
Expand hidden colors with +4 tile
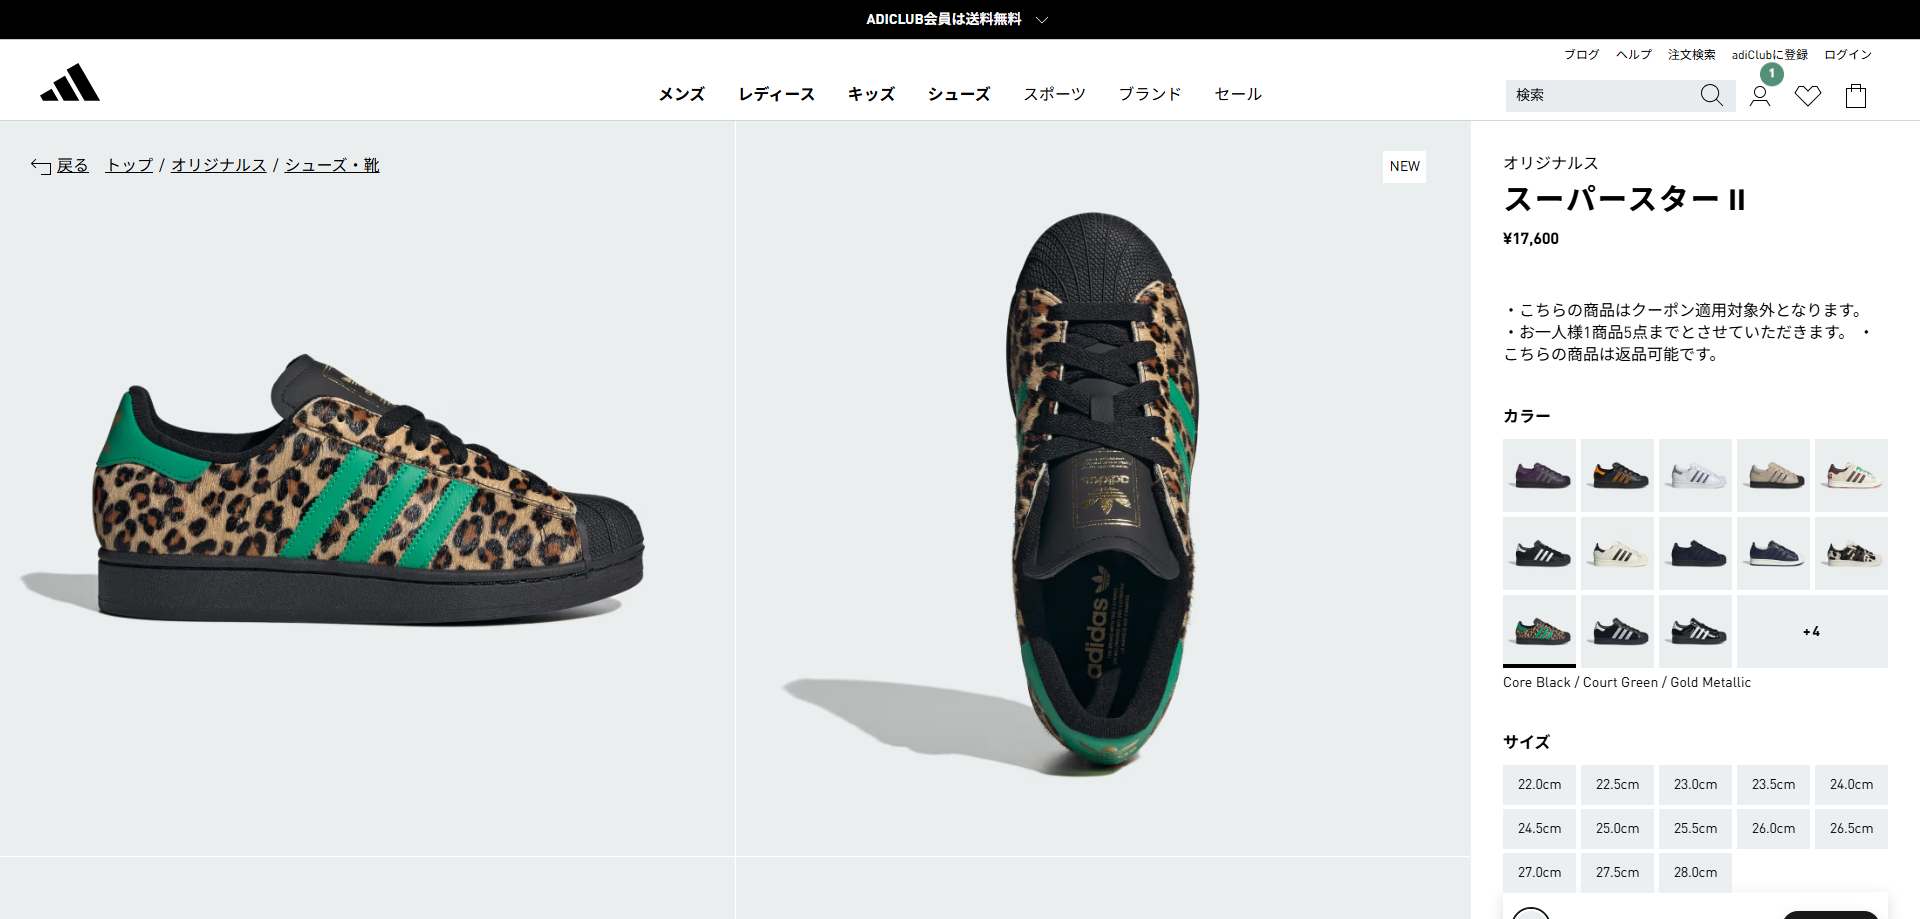pos(1812,631)
